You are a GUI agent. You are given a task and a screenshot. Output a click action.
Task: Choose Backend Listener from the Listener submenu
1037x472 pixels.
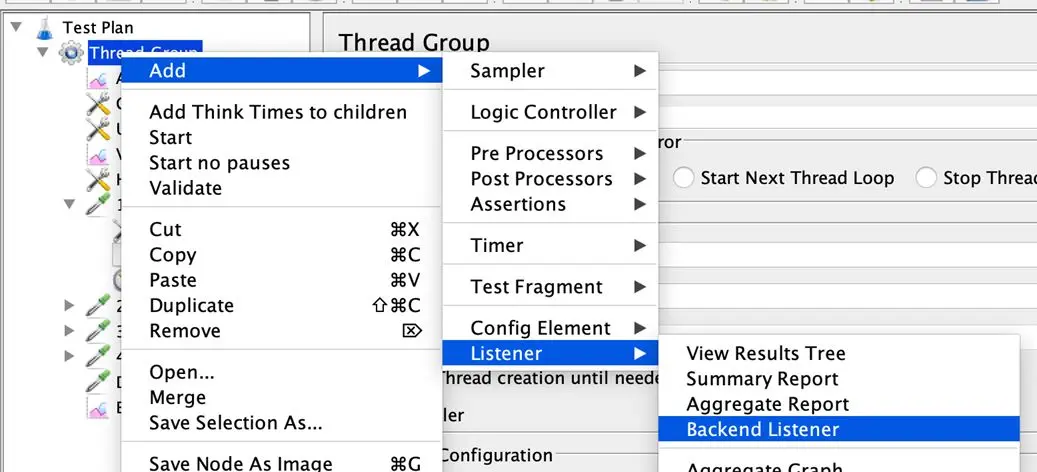pos(762,430)
